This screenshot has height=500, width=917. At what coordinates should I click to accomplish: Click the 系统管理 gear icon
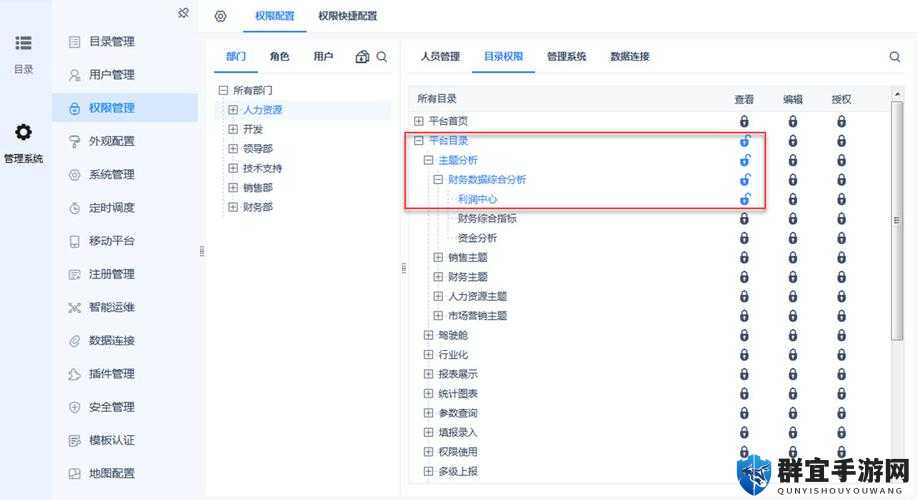[74, 174]
